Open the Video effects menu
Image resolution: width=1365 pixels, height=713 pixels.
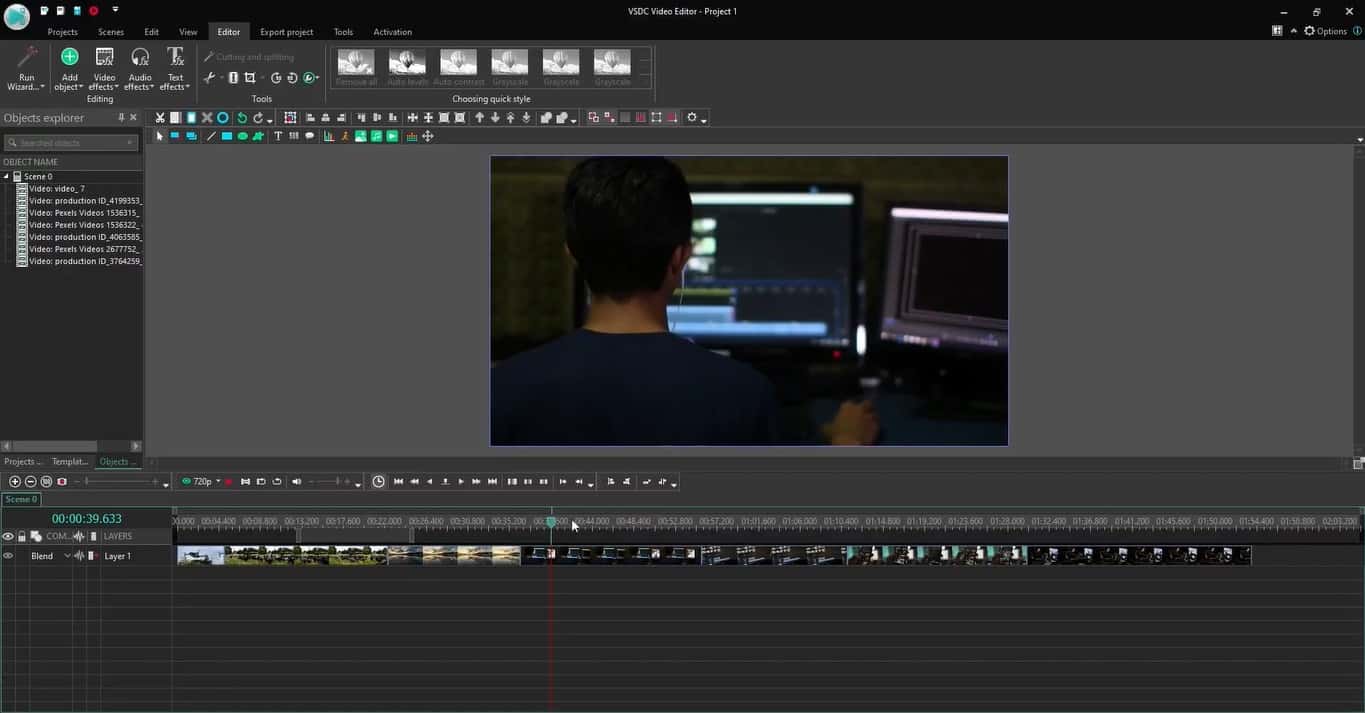pos(104,68)
